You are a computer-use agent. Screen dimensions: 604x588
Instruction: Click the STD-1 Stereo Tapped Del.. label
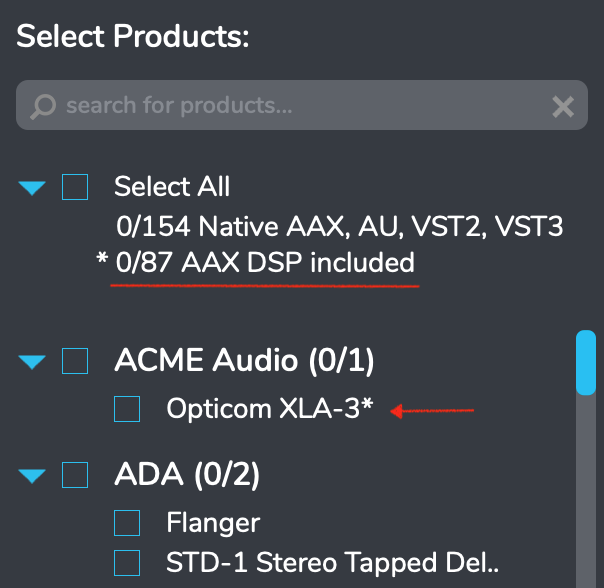click(332, 563)
